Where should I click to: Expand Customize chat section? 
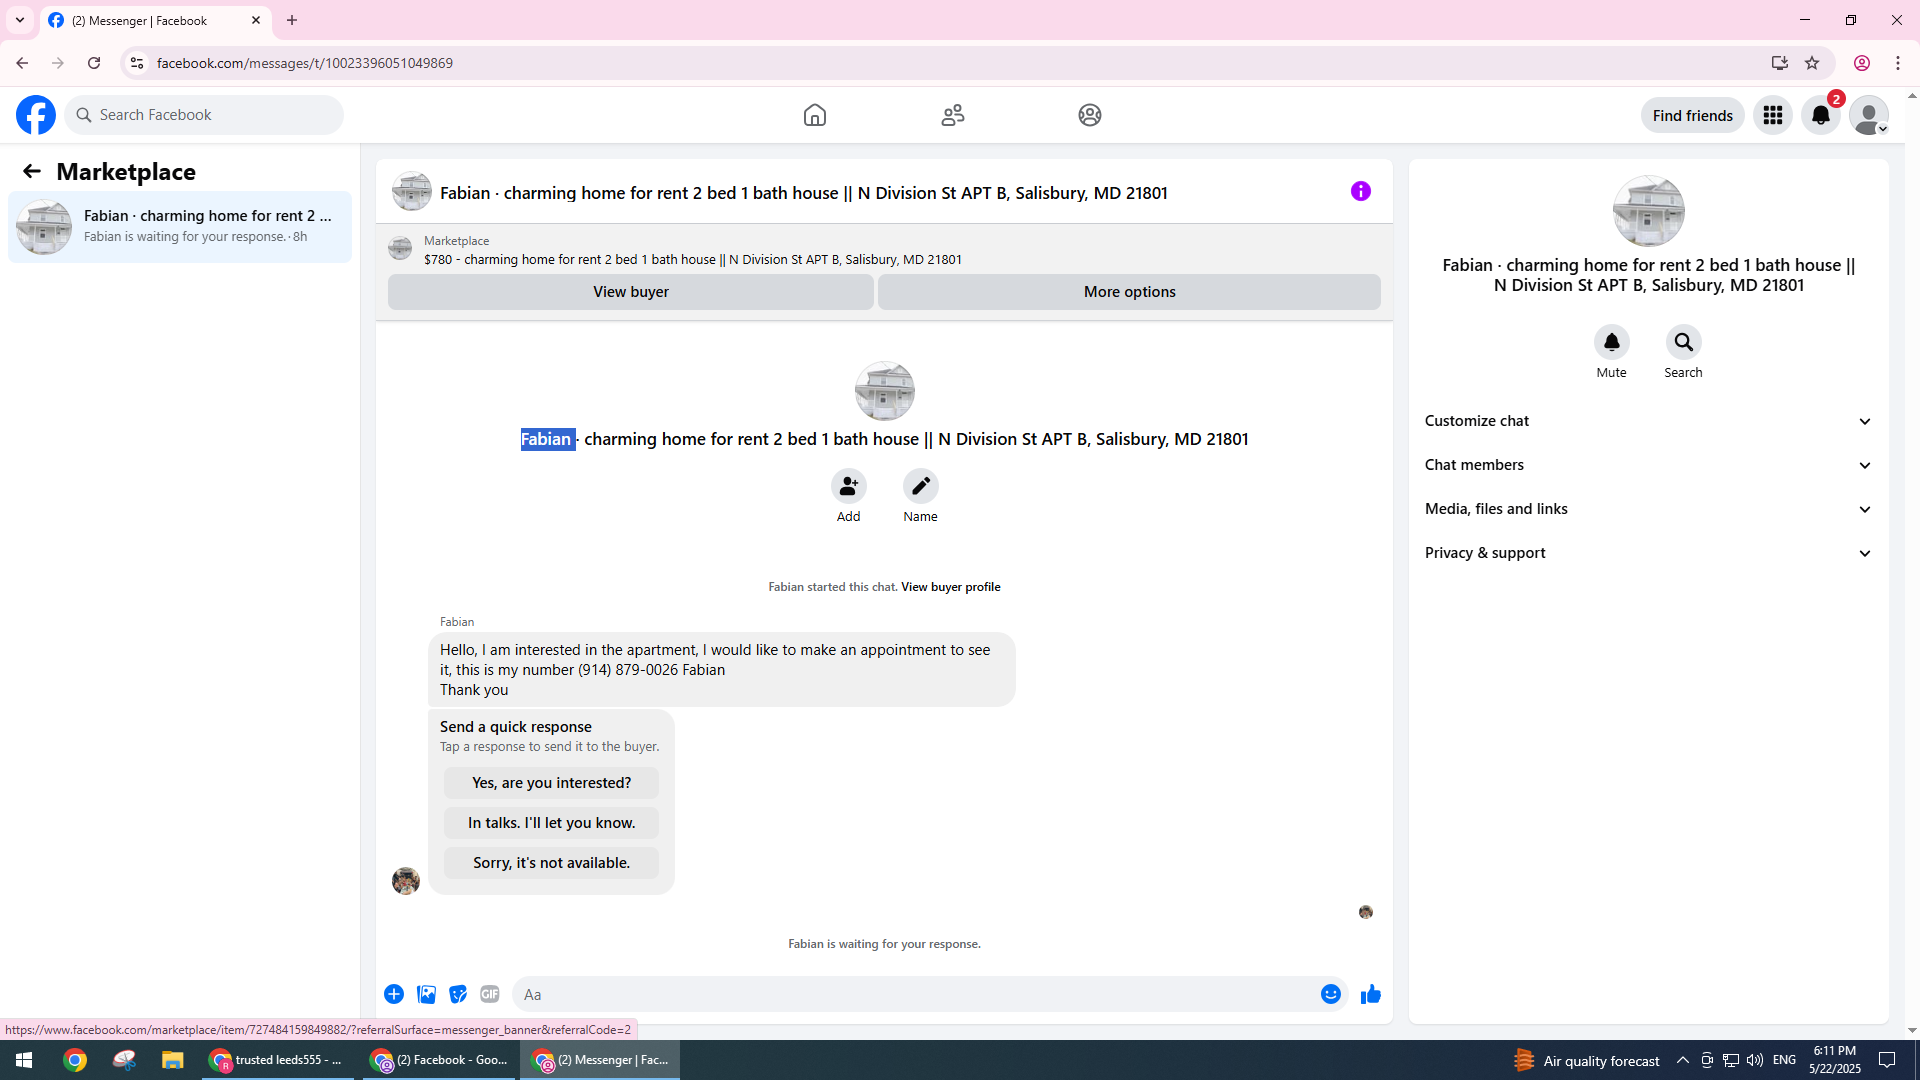pos(1649,421)
